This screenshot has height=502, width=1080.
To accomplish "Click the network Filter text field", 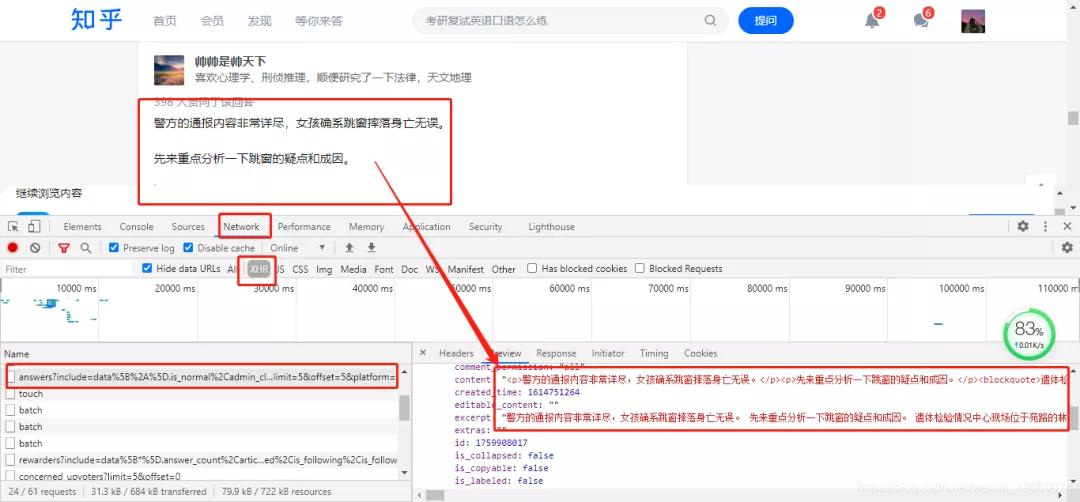I will [x=68, y=269].
